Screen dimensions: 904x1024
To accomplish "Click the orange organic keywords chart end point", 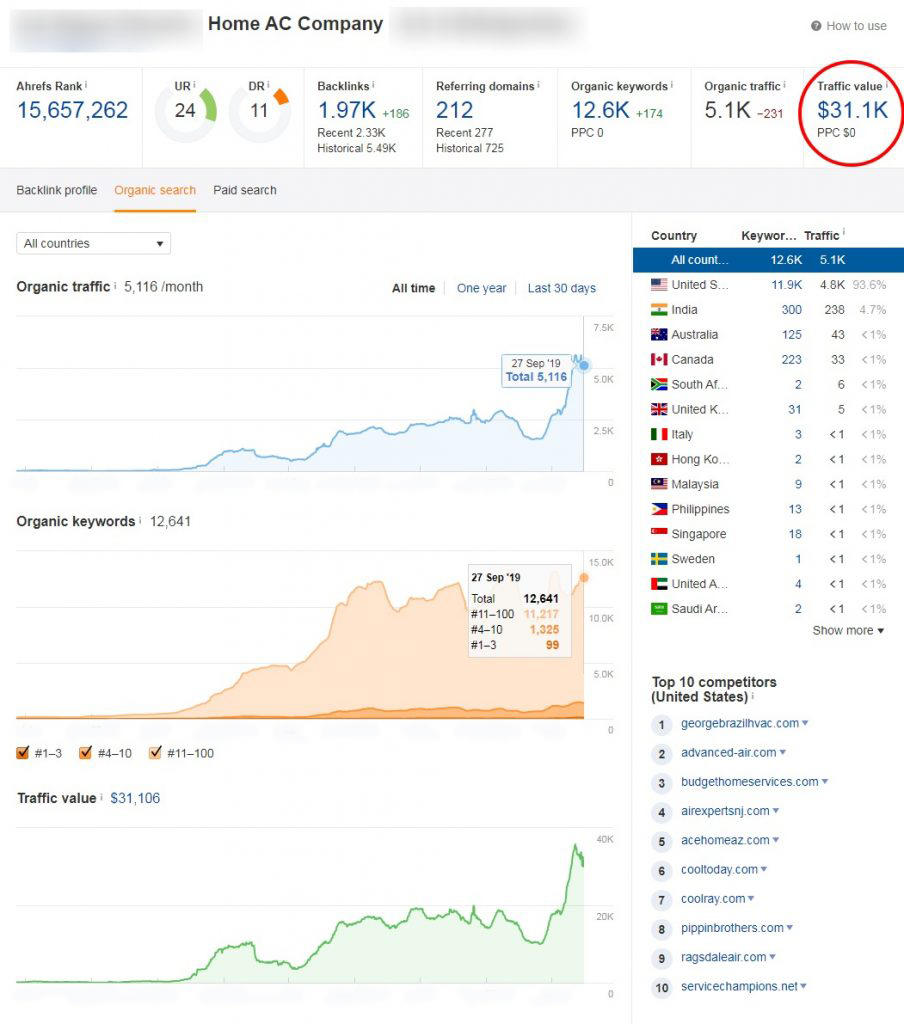I will coord(584,577).
